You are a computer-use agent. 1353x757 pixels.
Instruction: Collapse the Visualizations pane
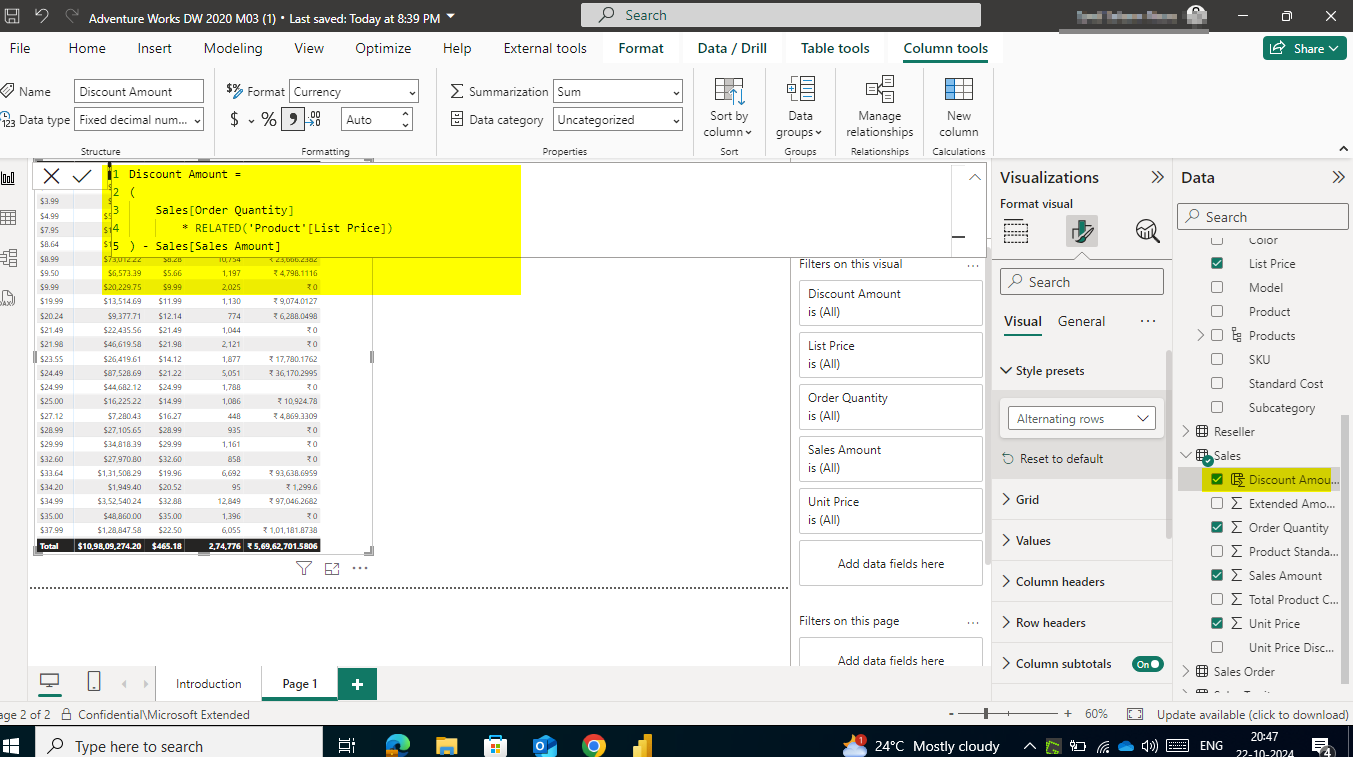point(1157,178)
